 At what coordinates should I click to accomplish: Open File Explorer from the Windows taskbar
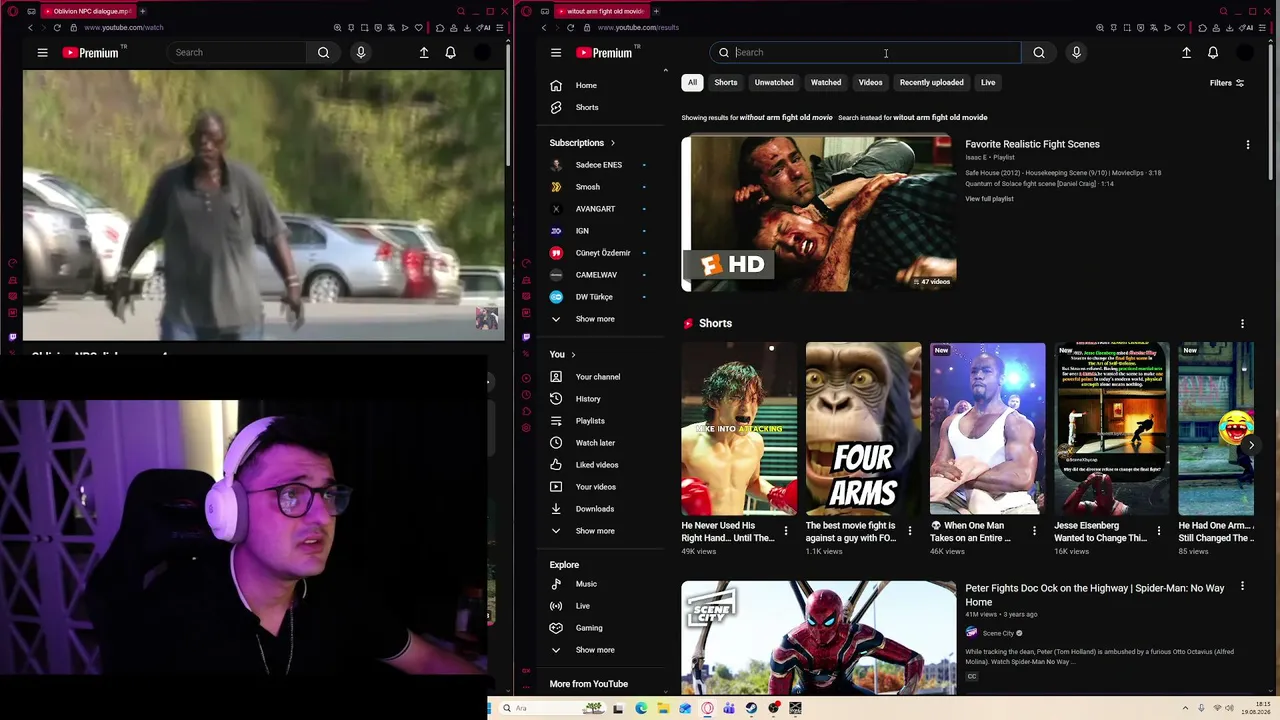[x=663, y=708]
